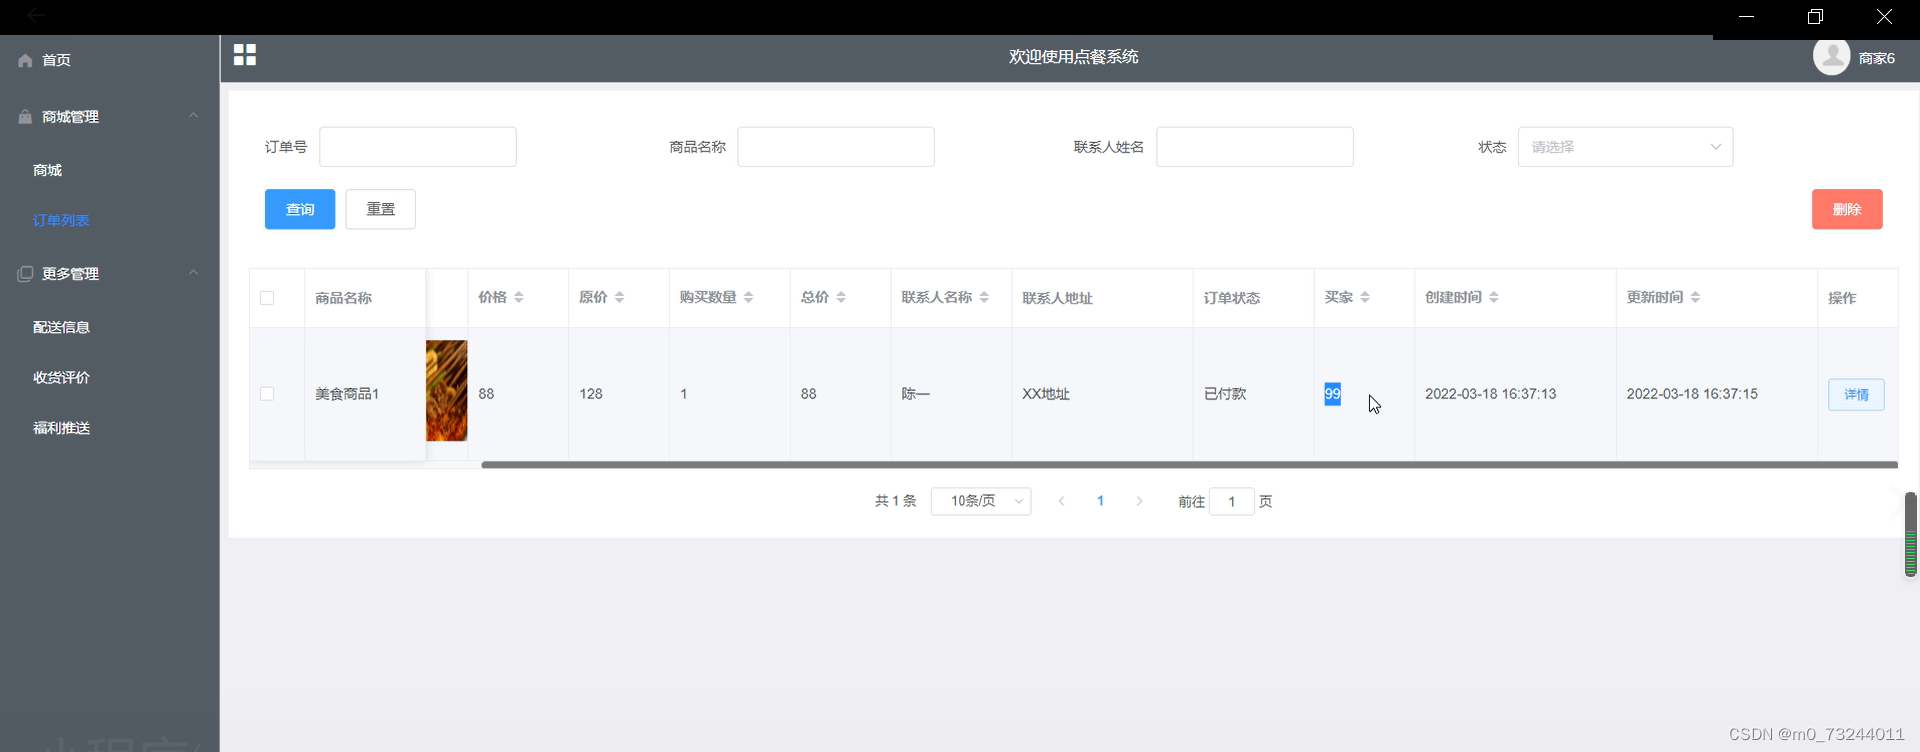Toggle the select-all checkbox in table header
The image size is (1920, 752).
(x=267, y=298)
